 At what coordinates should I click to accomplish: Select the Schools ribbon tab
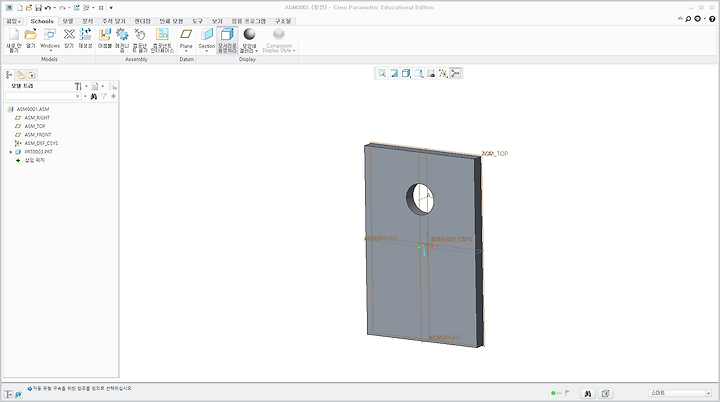click(42, 21)
